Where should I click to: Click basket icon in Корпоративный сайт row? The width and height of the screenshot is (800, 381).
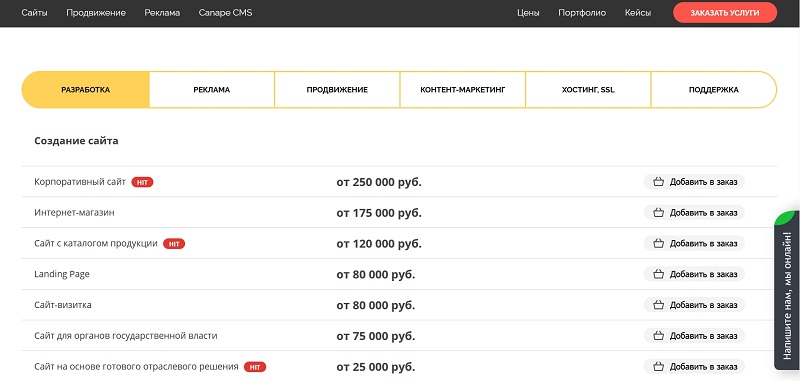tap(659, 182)
